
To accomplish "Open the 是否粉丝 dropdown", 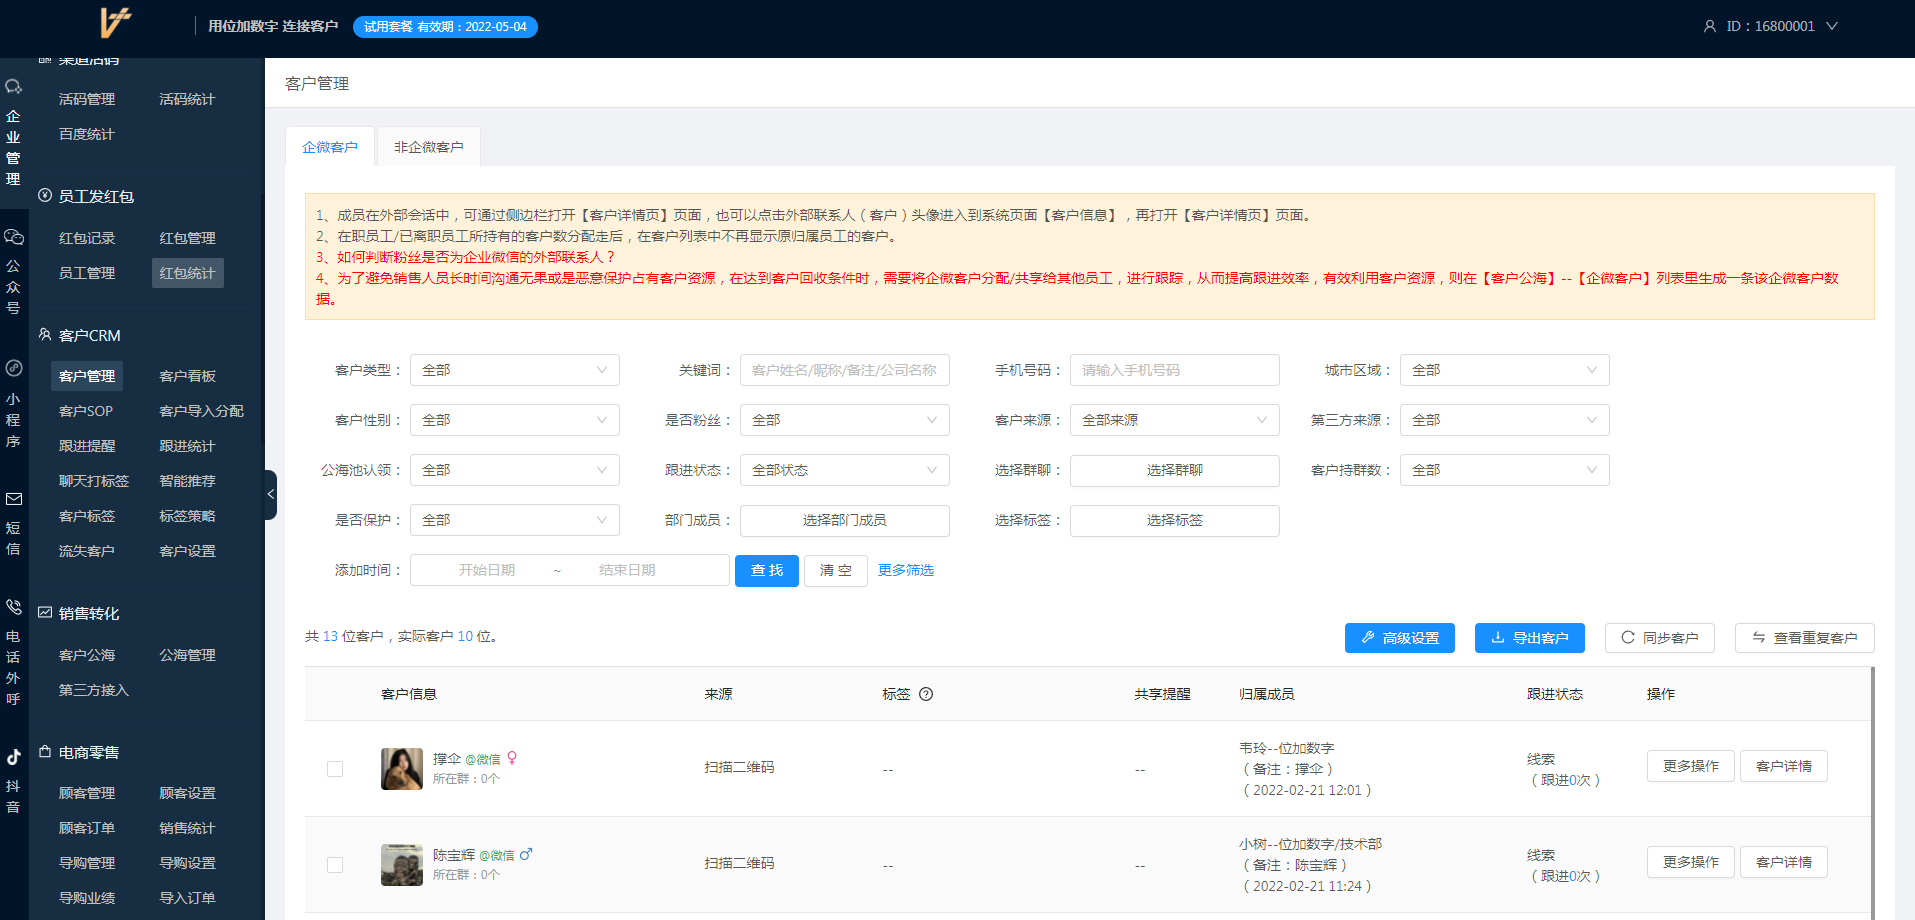I will click(x=845, y=420).
